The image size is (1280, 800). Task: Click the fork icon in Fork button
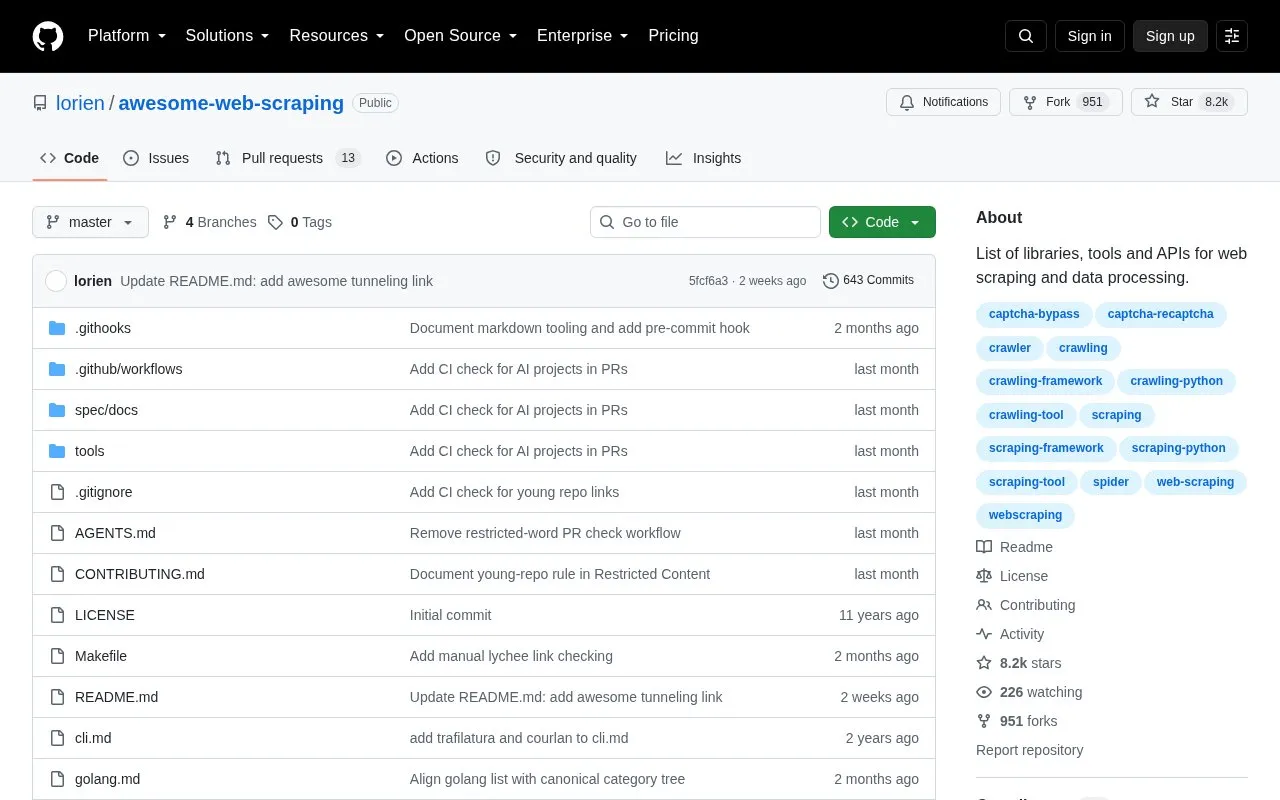pos(1030,102)
